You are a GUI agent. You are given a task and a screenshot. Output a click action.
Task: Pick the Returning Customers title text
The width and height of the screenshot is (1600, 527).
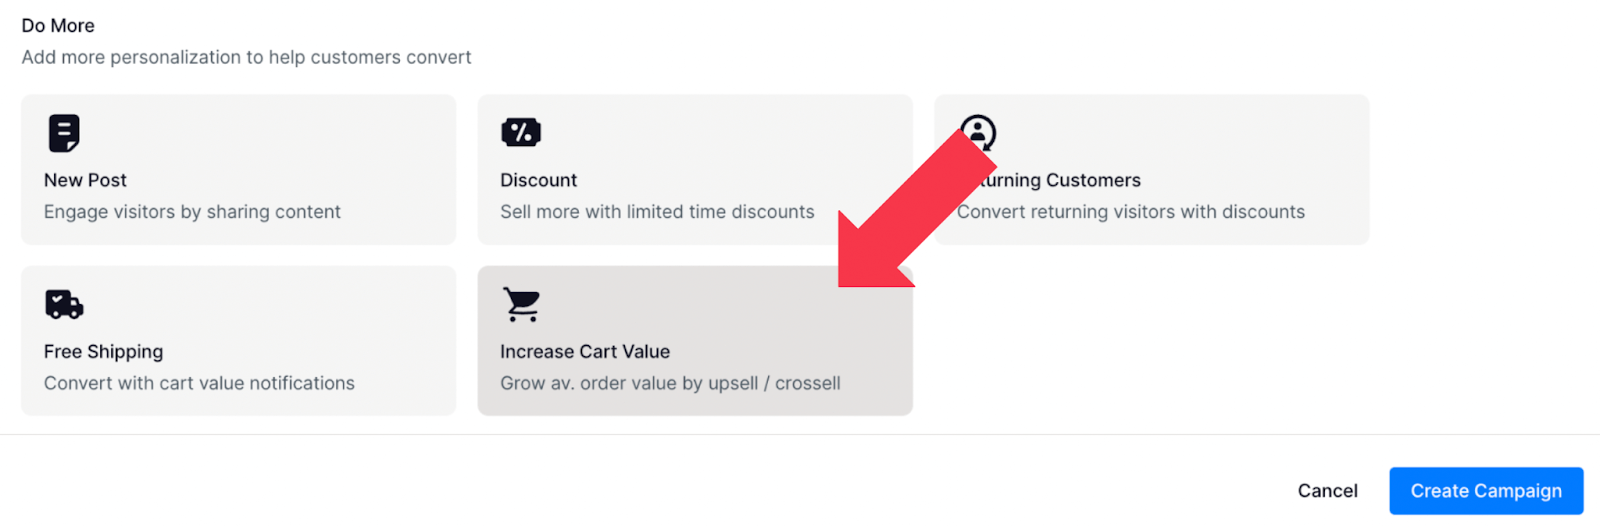point(1060,180)
